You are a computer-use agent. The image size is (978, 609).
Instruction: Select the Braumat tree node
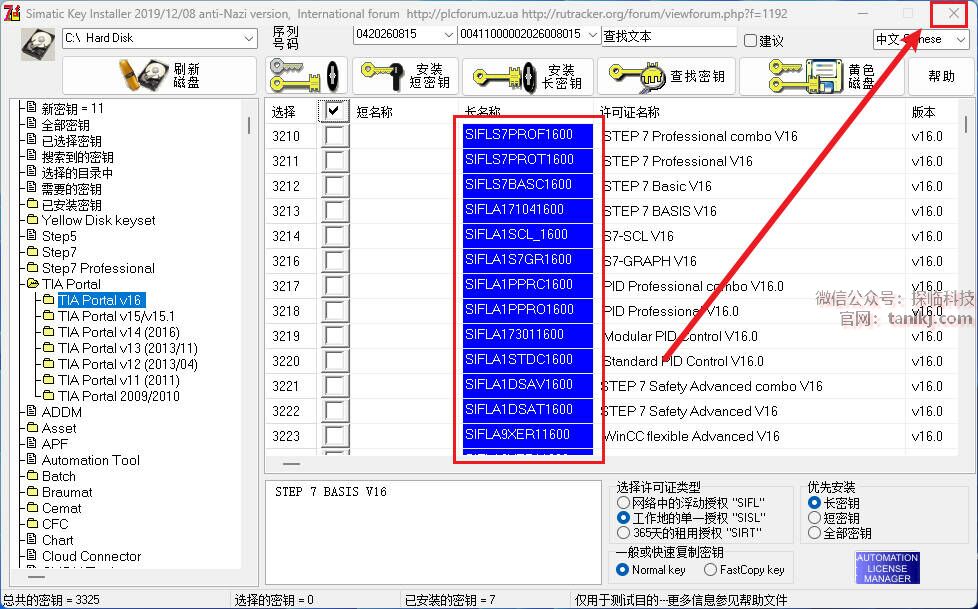67,492
